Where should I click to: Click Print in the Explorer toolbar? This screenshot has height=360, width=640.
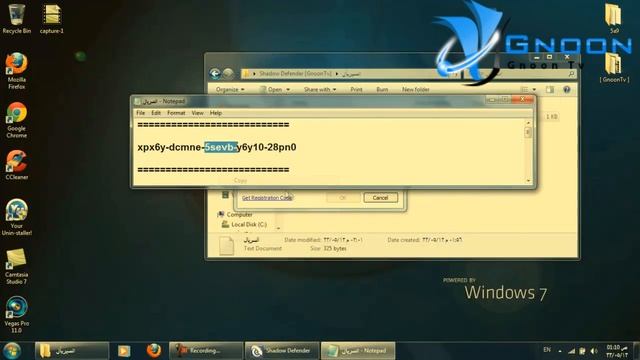pos(356,89)
